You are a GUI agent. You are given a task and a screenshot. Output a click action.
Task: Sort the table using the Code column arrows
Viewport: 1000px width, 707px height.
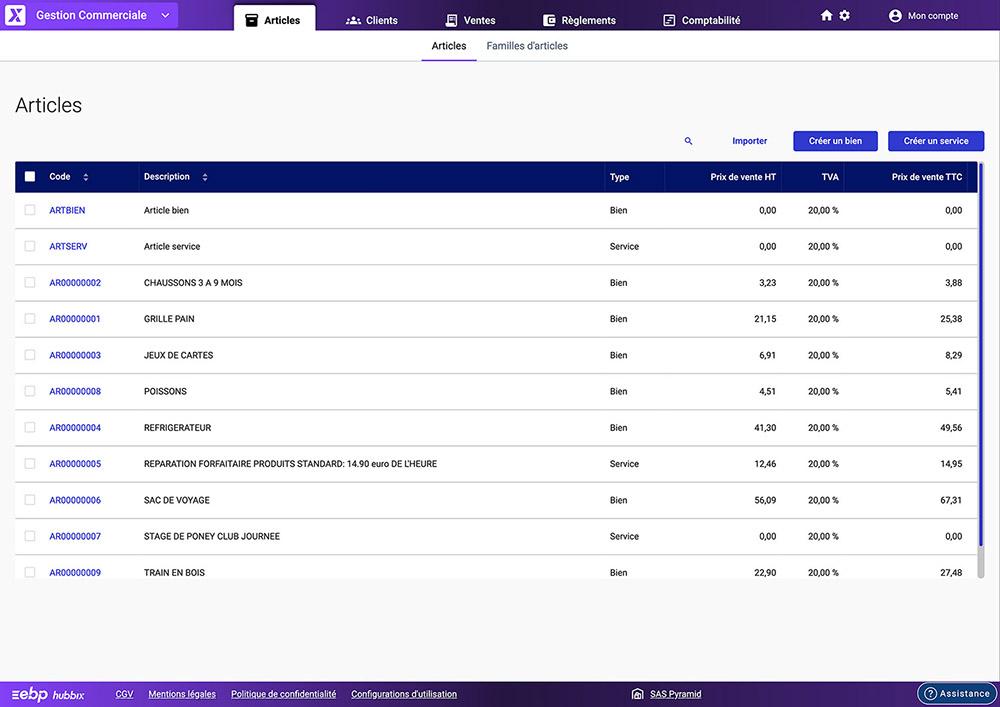click(85, 176)
